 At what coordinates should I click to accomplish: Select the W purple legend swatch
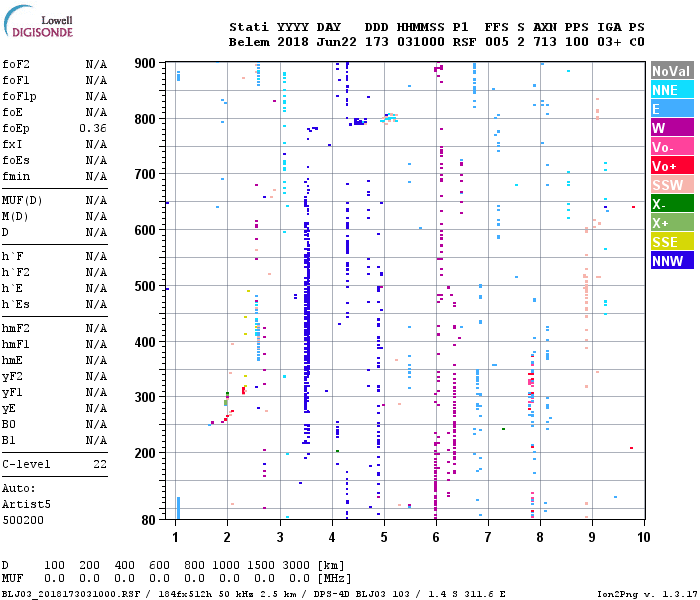tap(672, 128)
